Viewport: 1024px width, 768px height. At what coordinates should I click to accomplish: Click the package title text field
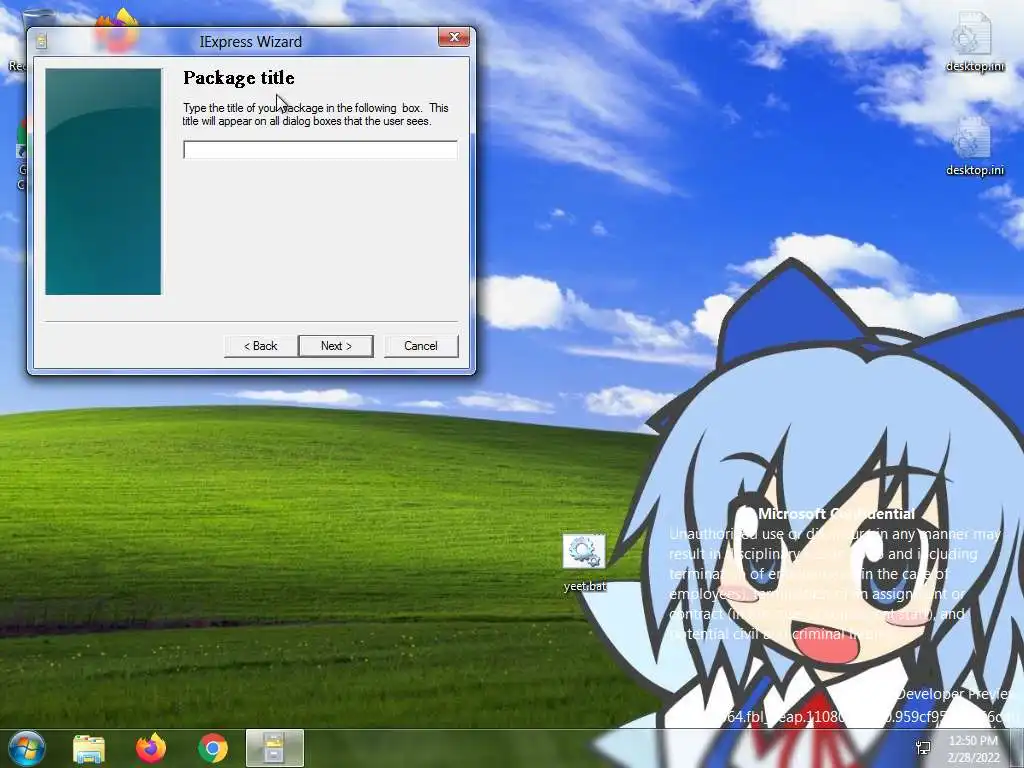[x=320, y=150]
